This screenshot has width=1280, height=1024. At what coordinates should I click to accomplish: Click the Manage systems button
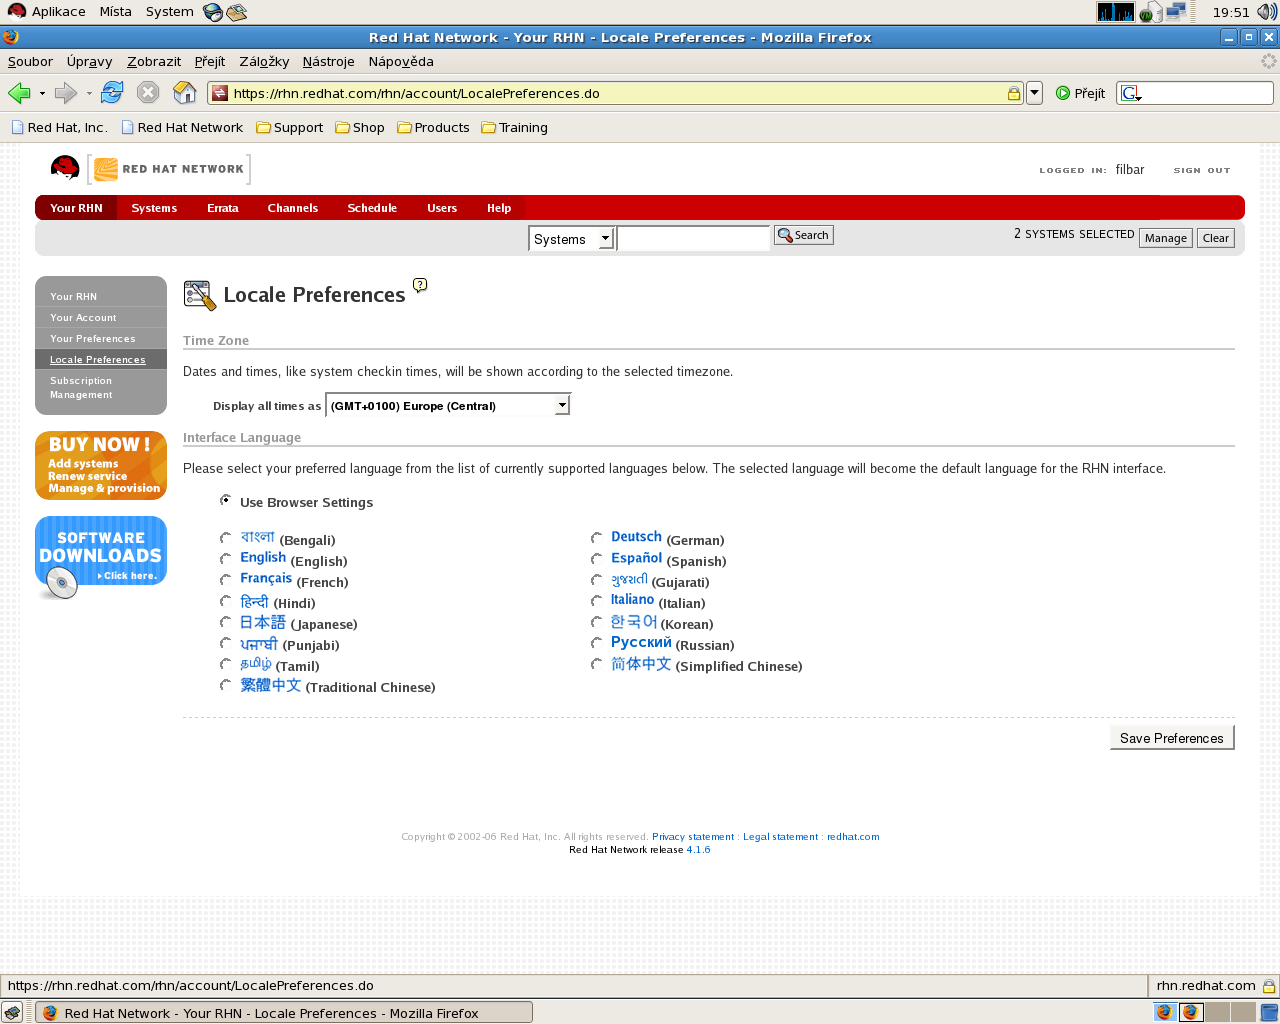(x=1166, y=238)
